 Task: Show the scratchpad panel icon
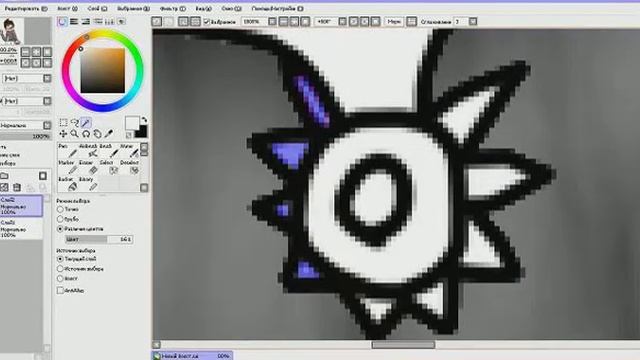[121, 21]
